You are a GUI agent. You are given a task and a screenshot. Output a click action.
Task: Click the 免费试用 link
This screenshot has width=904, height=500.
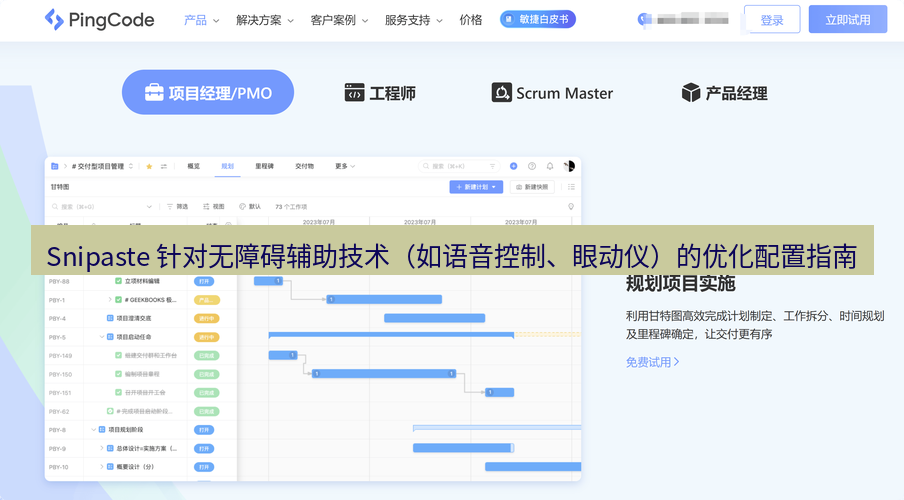pos(653,362)
